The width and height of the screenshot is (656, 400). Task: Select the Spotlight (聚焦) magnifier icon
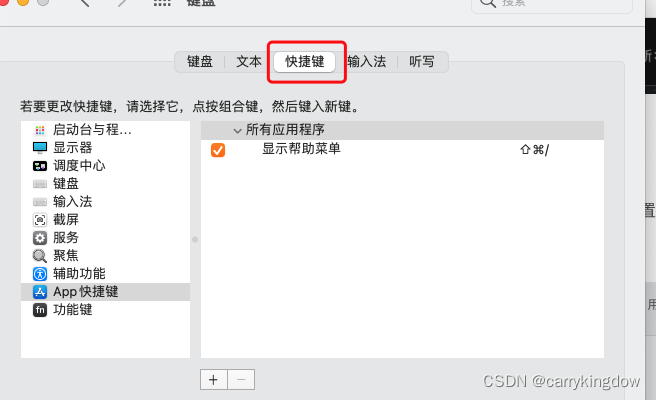tap(40, 256)
